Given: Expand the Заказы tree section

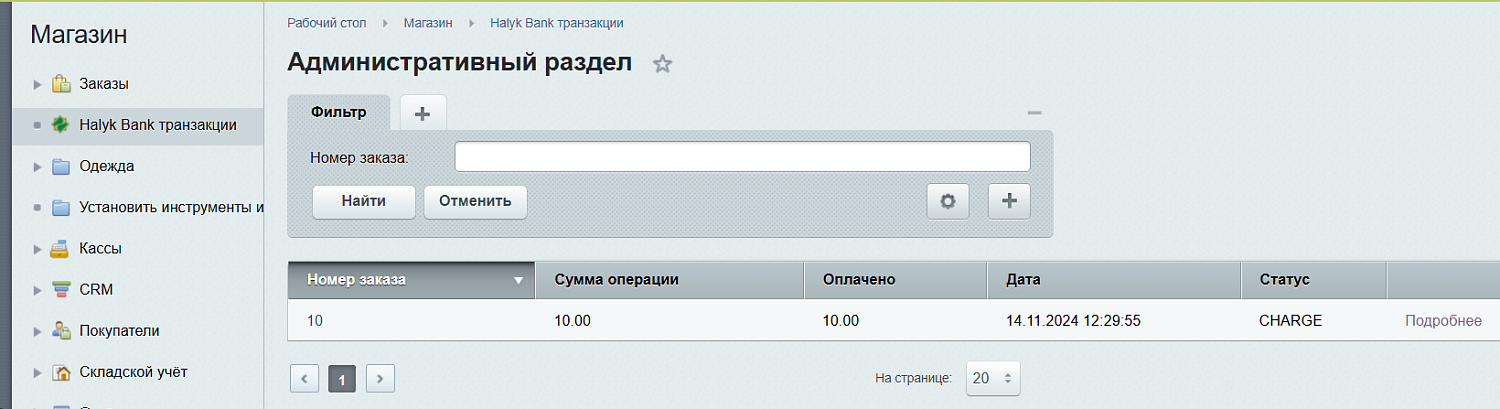Looking at the screenshot, I should (38, 84).
